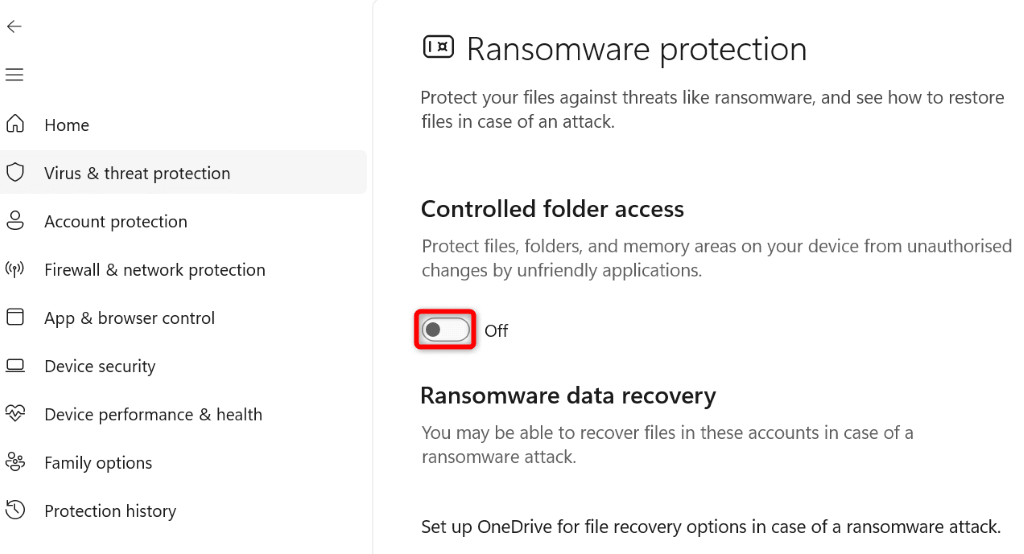This screenshot has width=1024, height=554.
Task: Click the Home house icon
Action: (x=15, y=124)
